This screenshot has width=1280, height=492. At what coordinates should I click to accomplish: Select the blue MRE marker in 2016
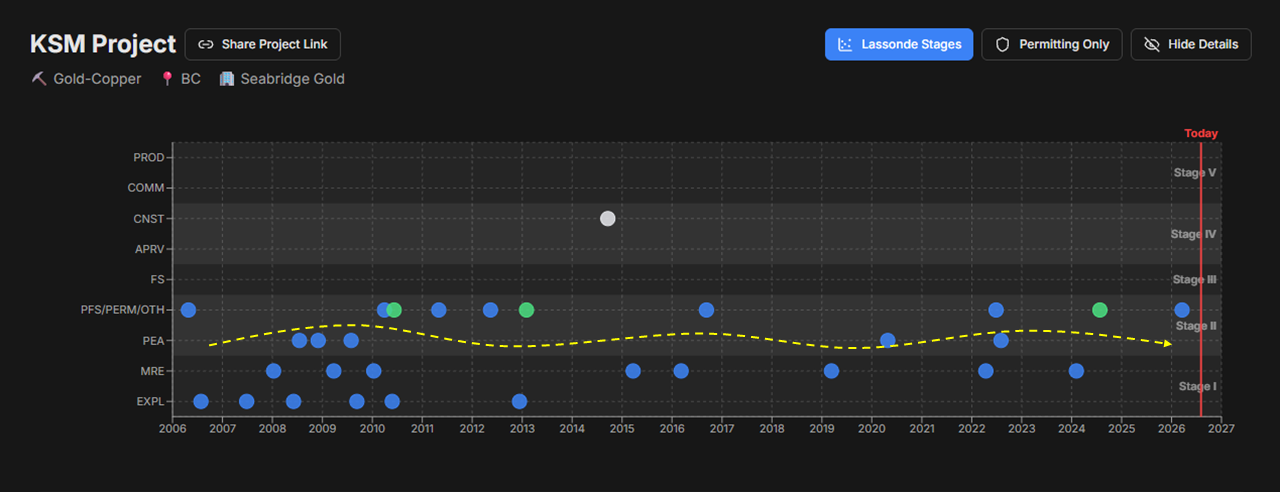[681, 371]
